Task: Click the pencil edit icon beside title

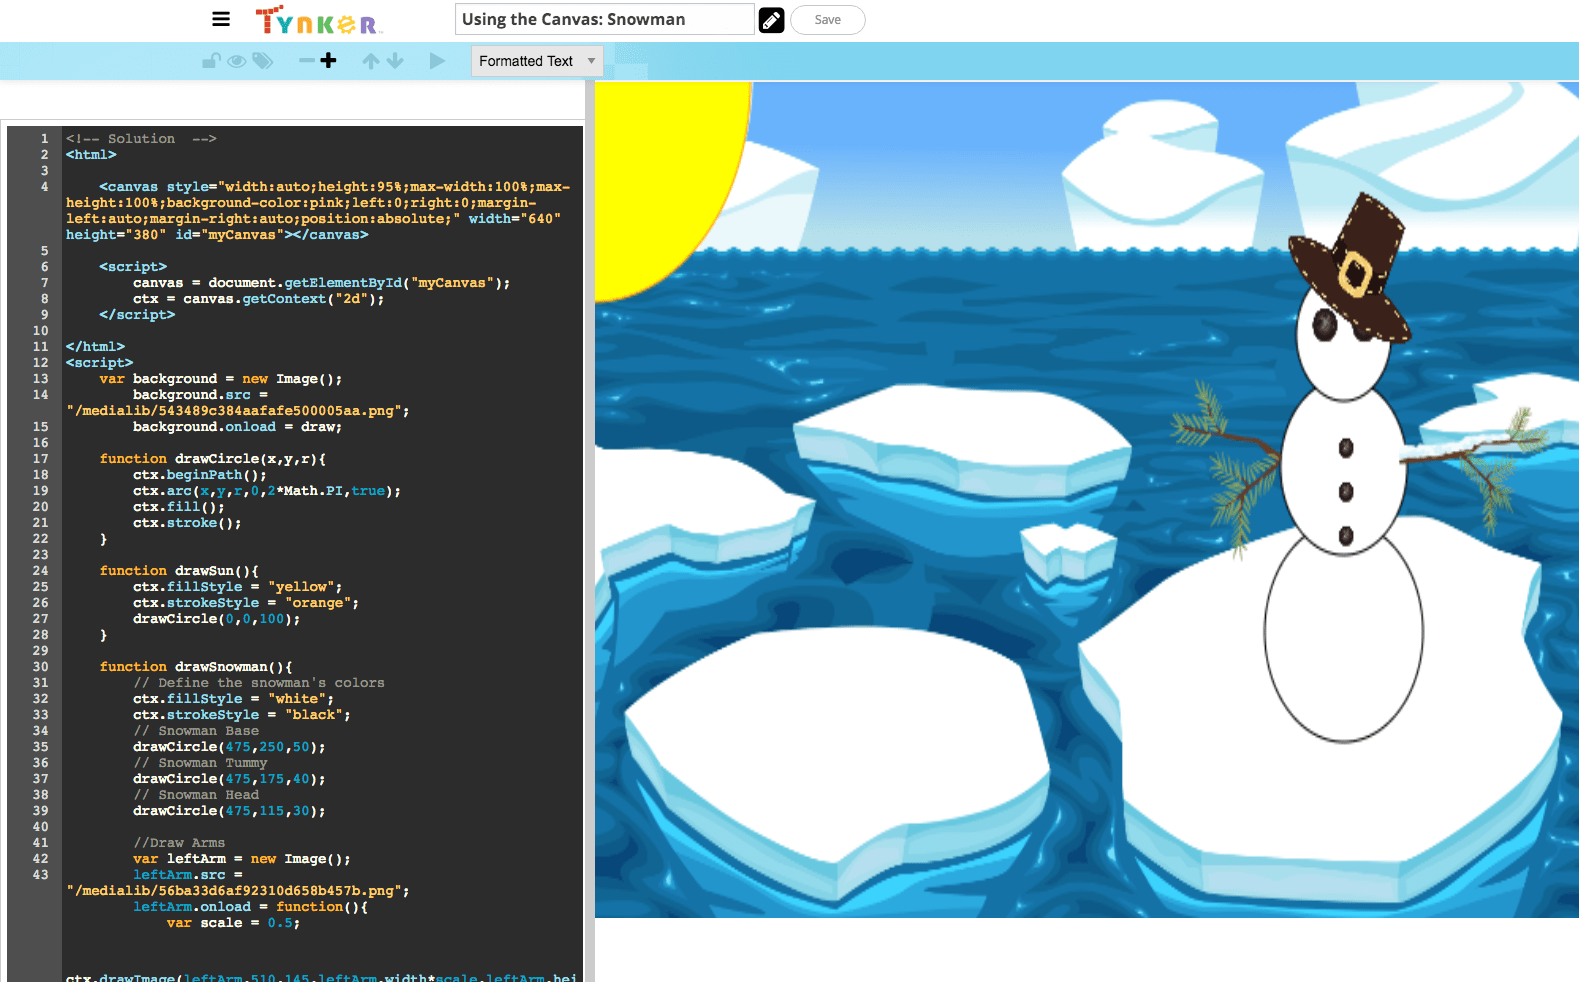Action: [771, 20]
